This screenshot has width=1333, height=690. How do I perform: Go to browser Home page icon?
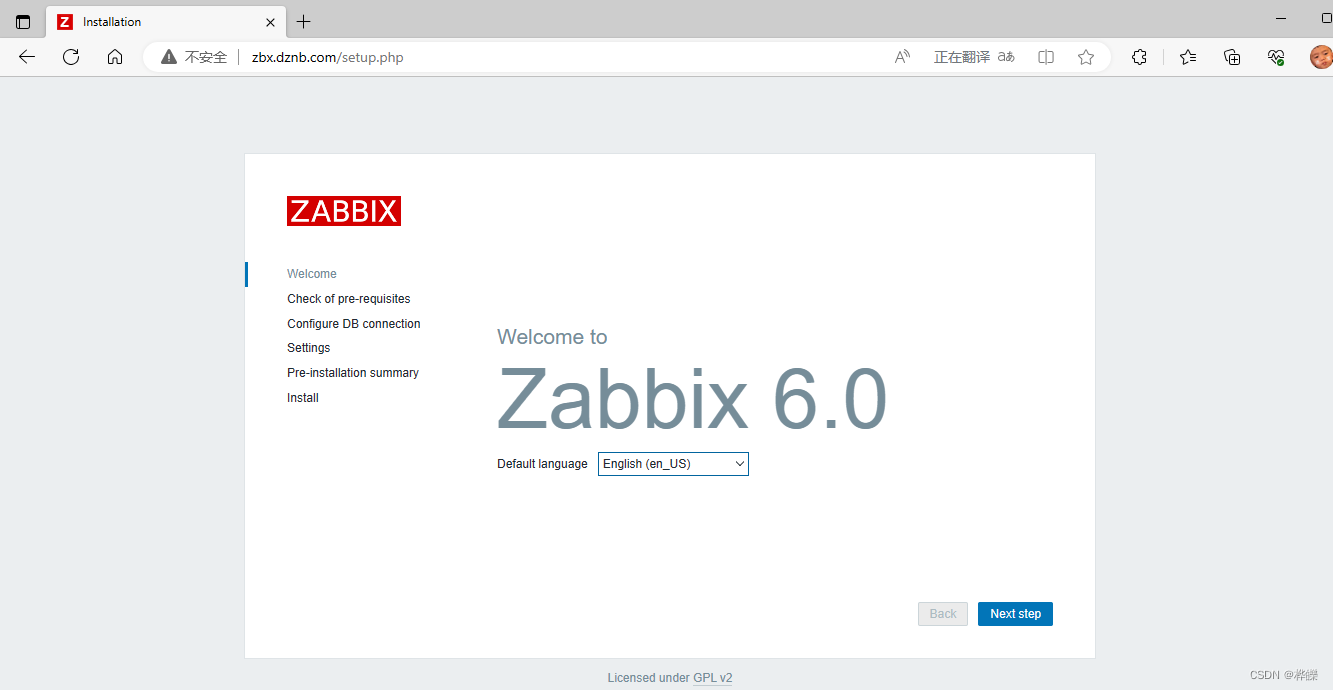click(x=115, y=57)
